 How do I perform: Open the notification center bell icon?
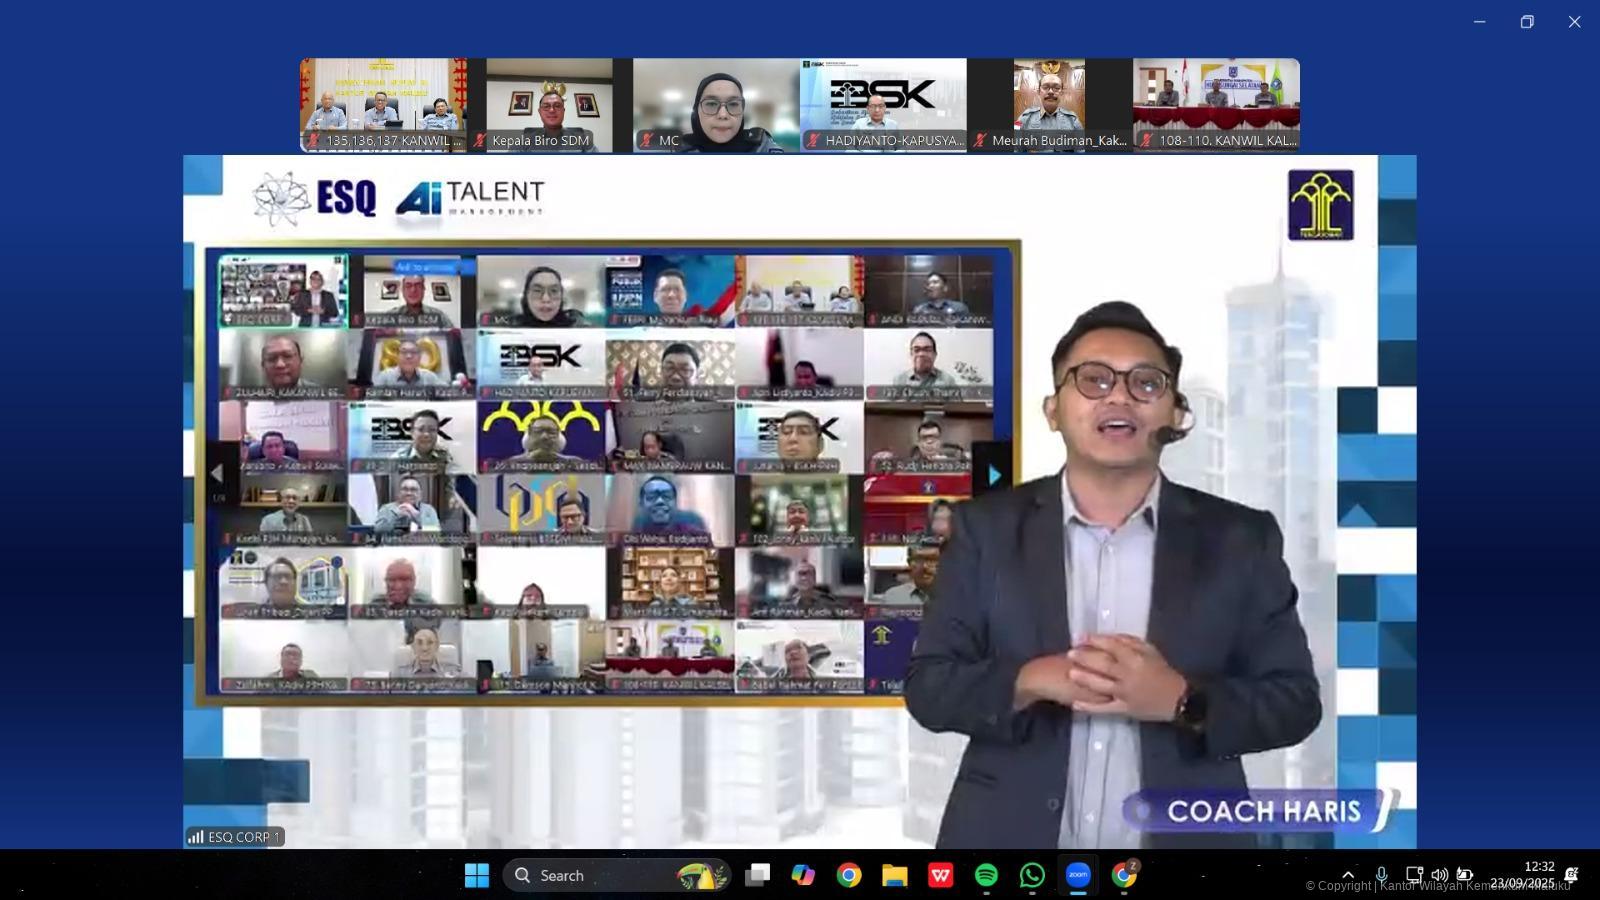coord(1571,875)
